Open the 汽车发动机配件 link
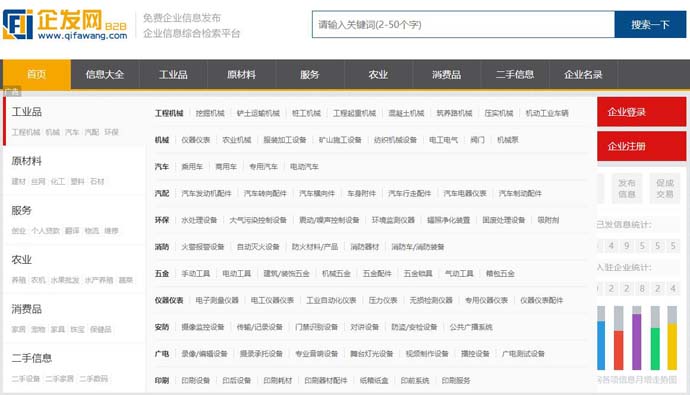 pos(206,193)
